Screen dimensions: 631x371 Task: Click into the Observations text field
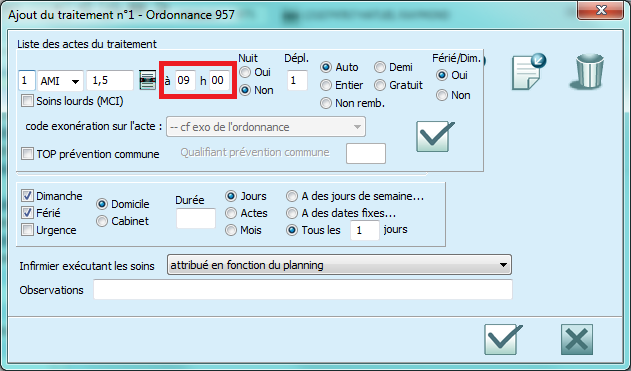click(303, 289)
